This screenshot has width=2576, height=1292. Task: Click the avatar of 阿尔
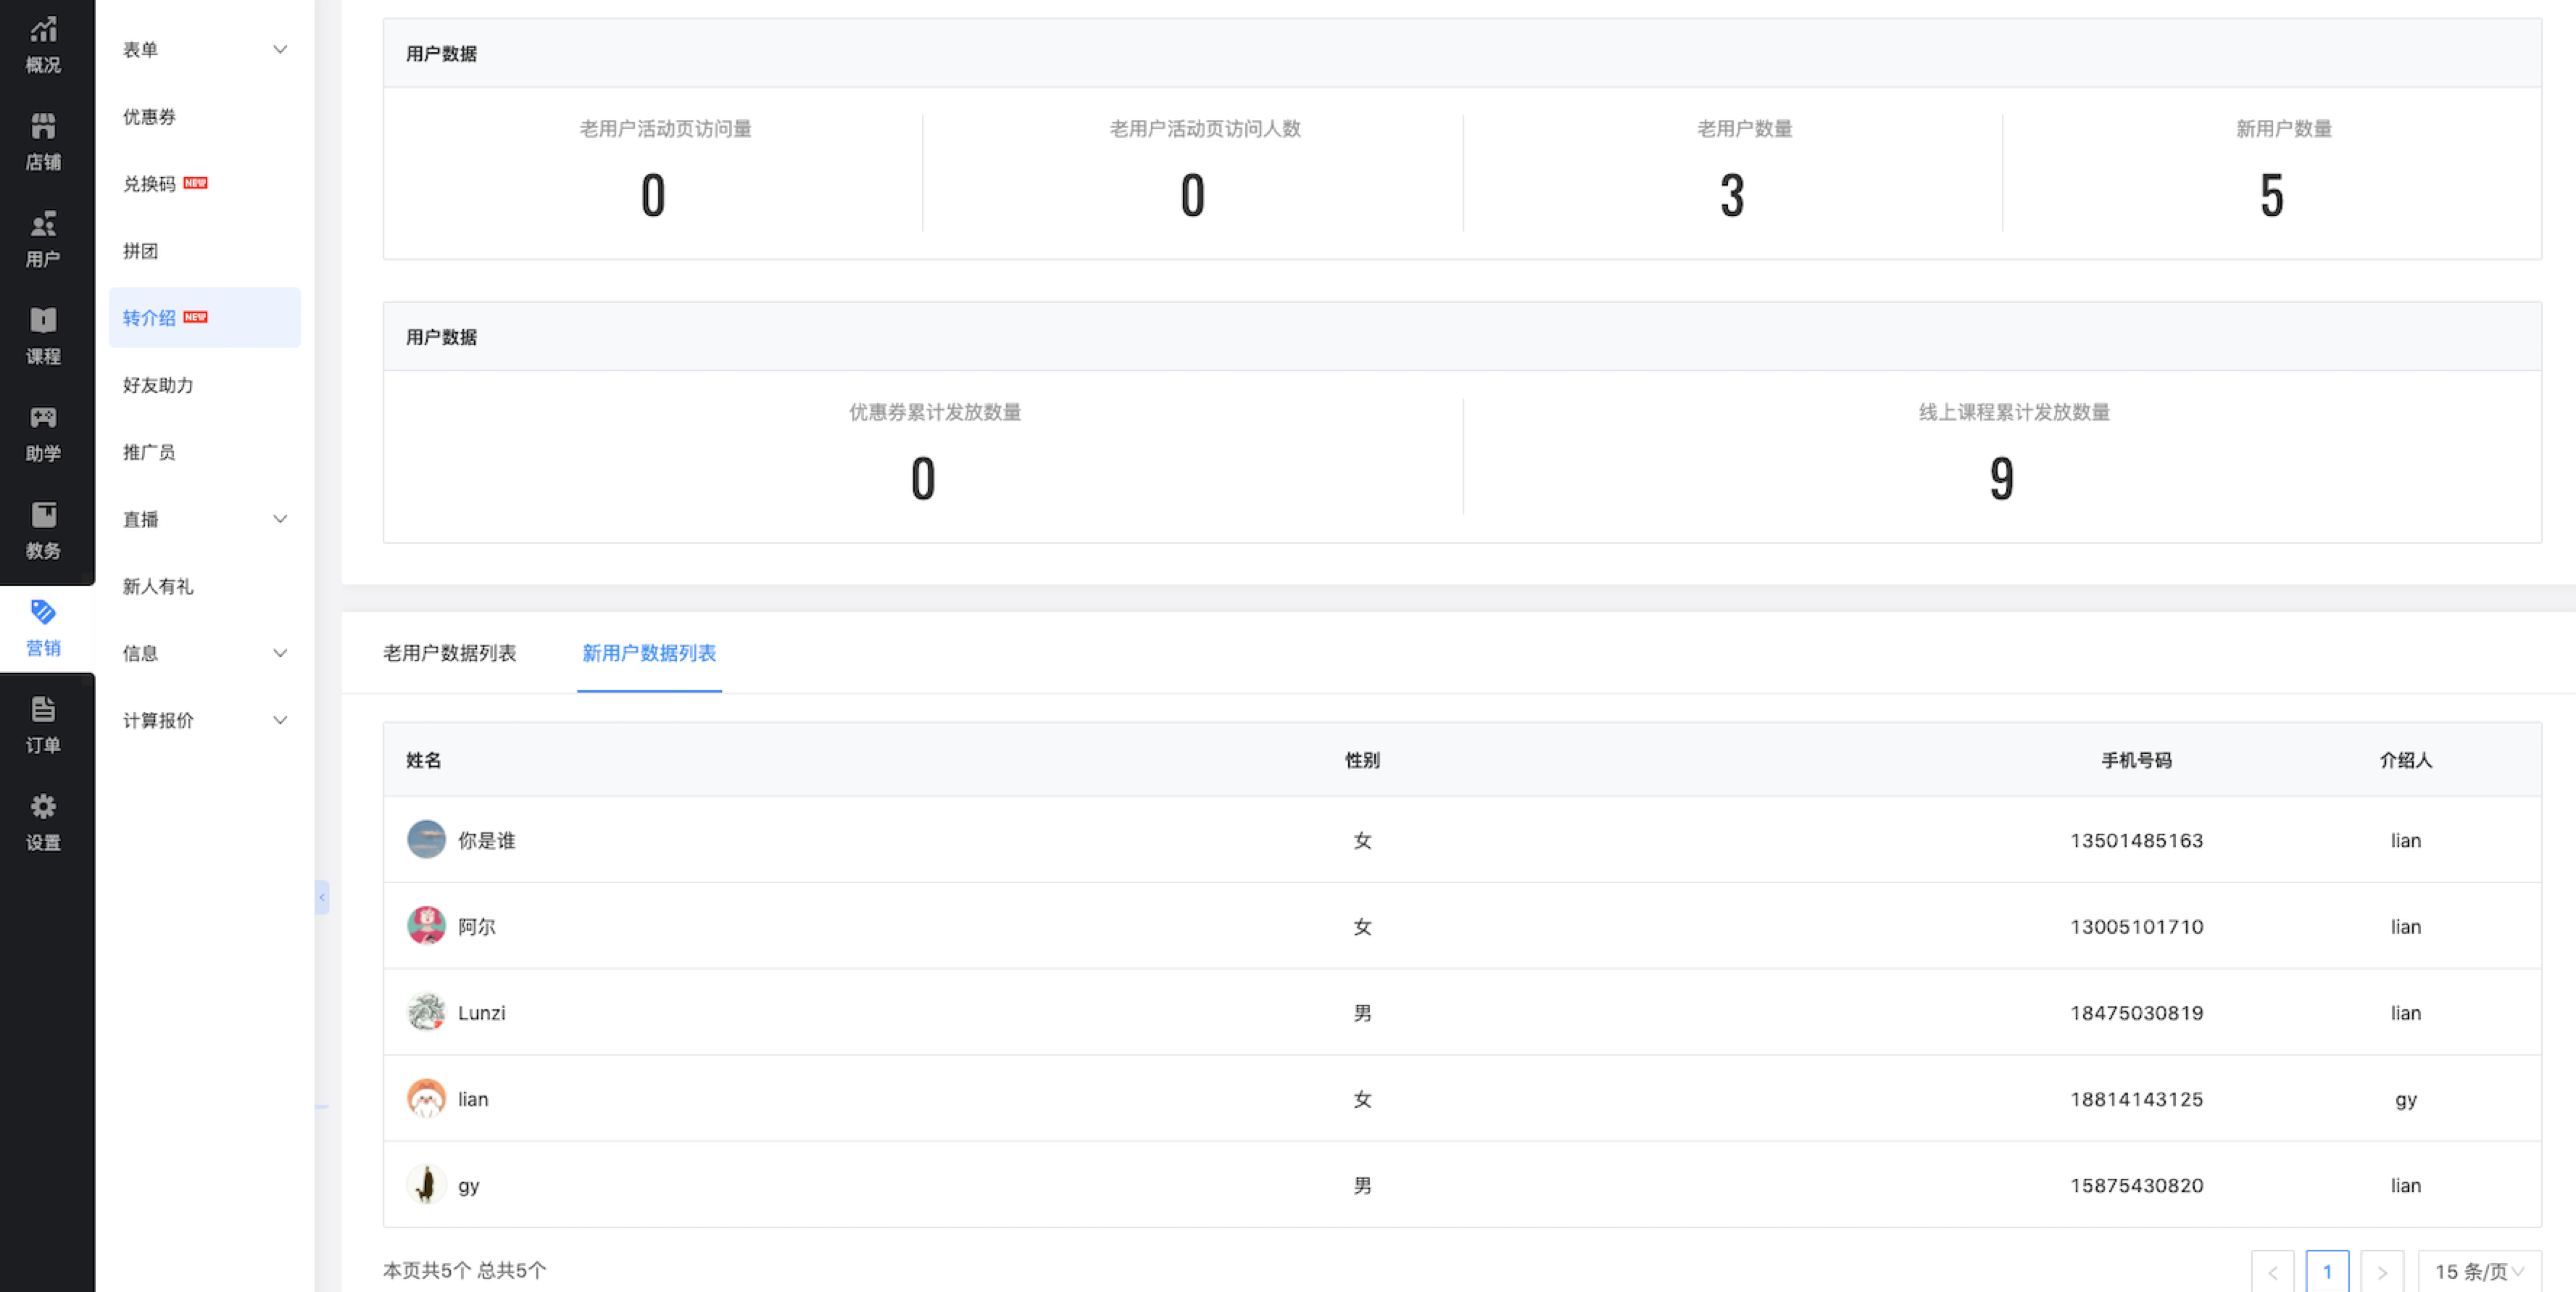[426, 926]
